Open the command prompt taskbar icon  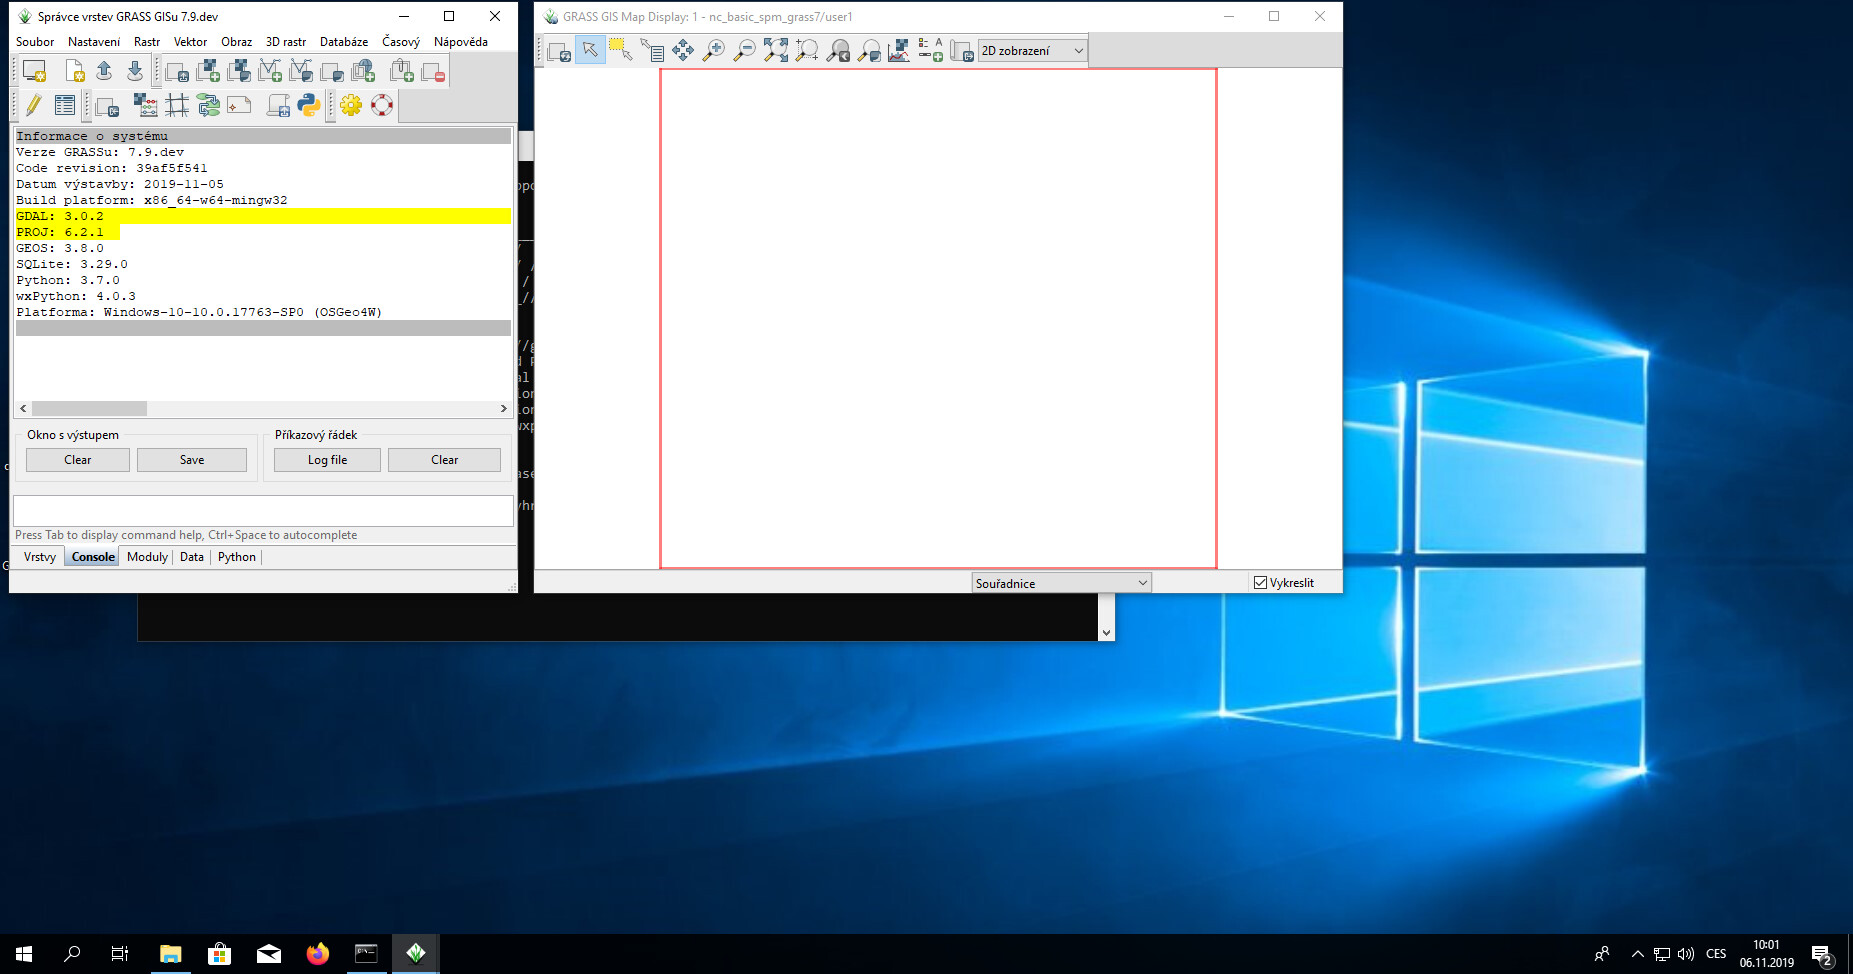tap(366, 954)
